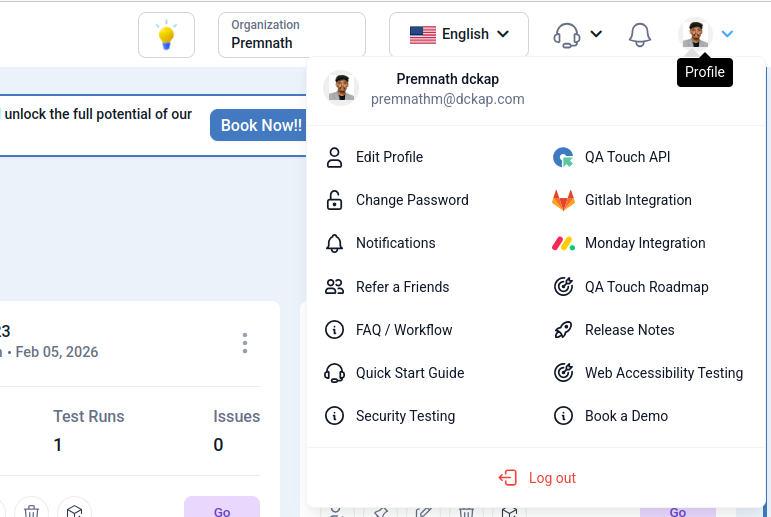The image size is (771, 517).
Task: Click the Gitlab Integration icon
Action: (x=564, y=200)
